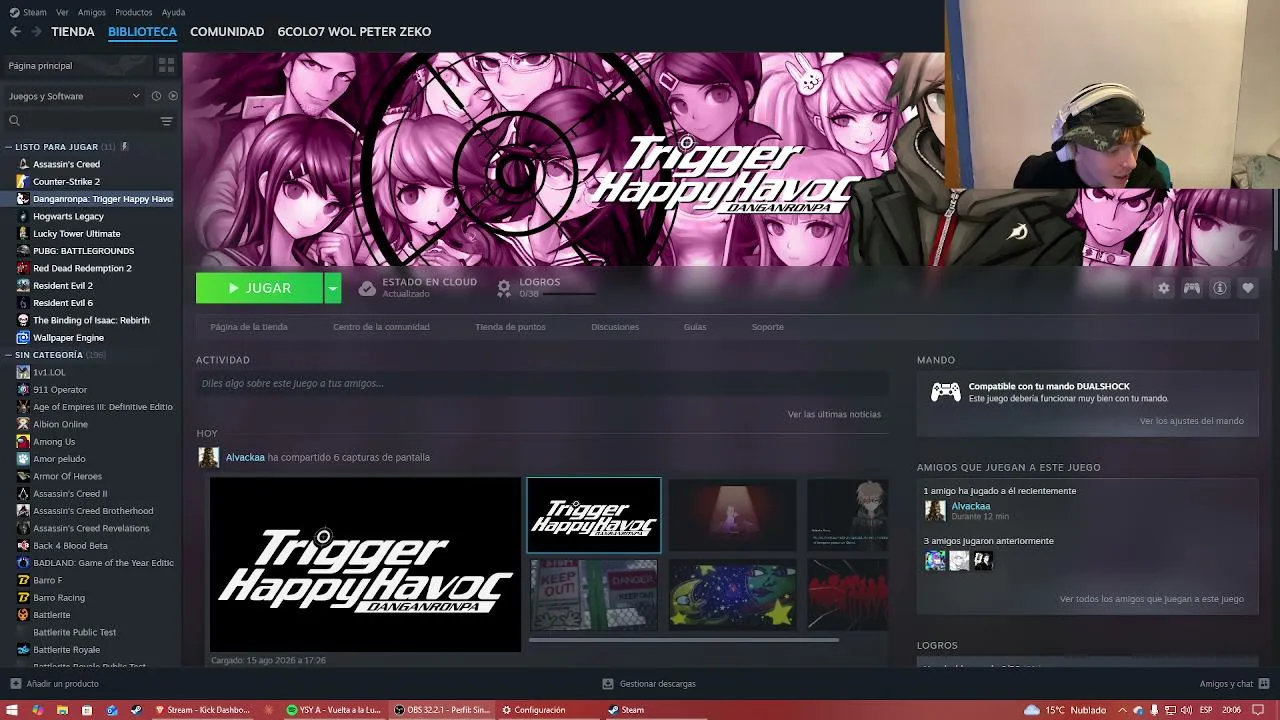
Task: Open Página de la tienda link
Action: 249,327
